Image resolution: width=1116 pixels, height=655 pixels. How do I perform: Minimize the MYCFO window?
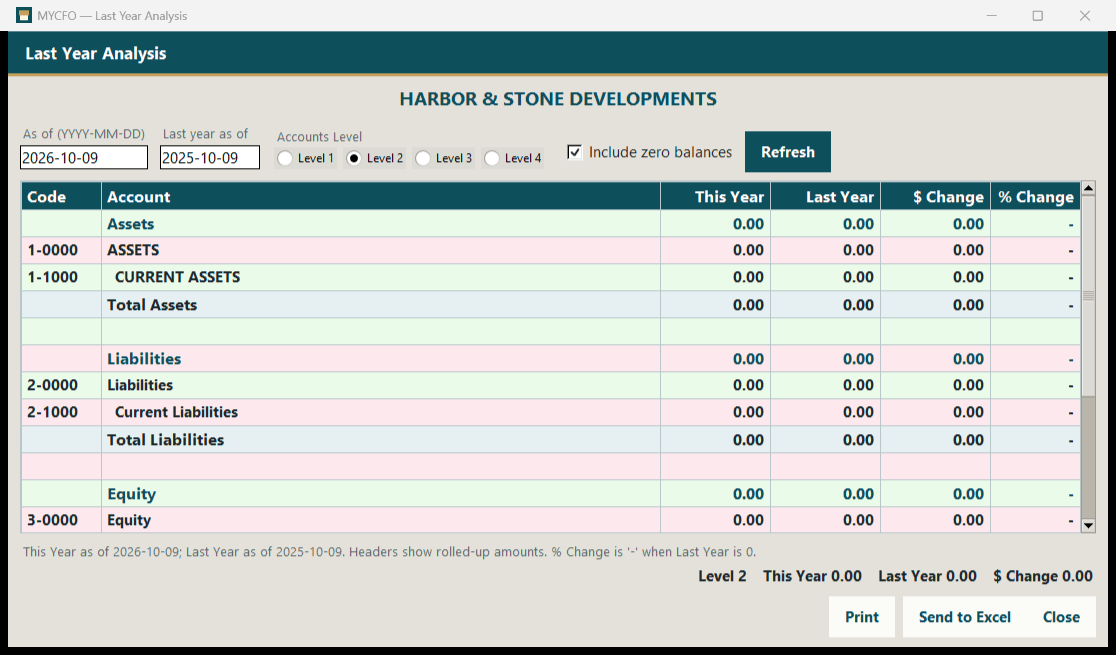(x=991, y=16)
